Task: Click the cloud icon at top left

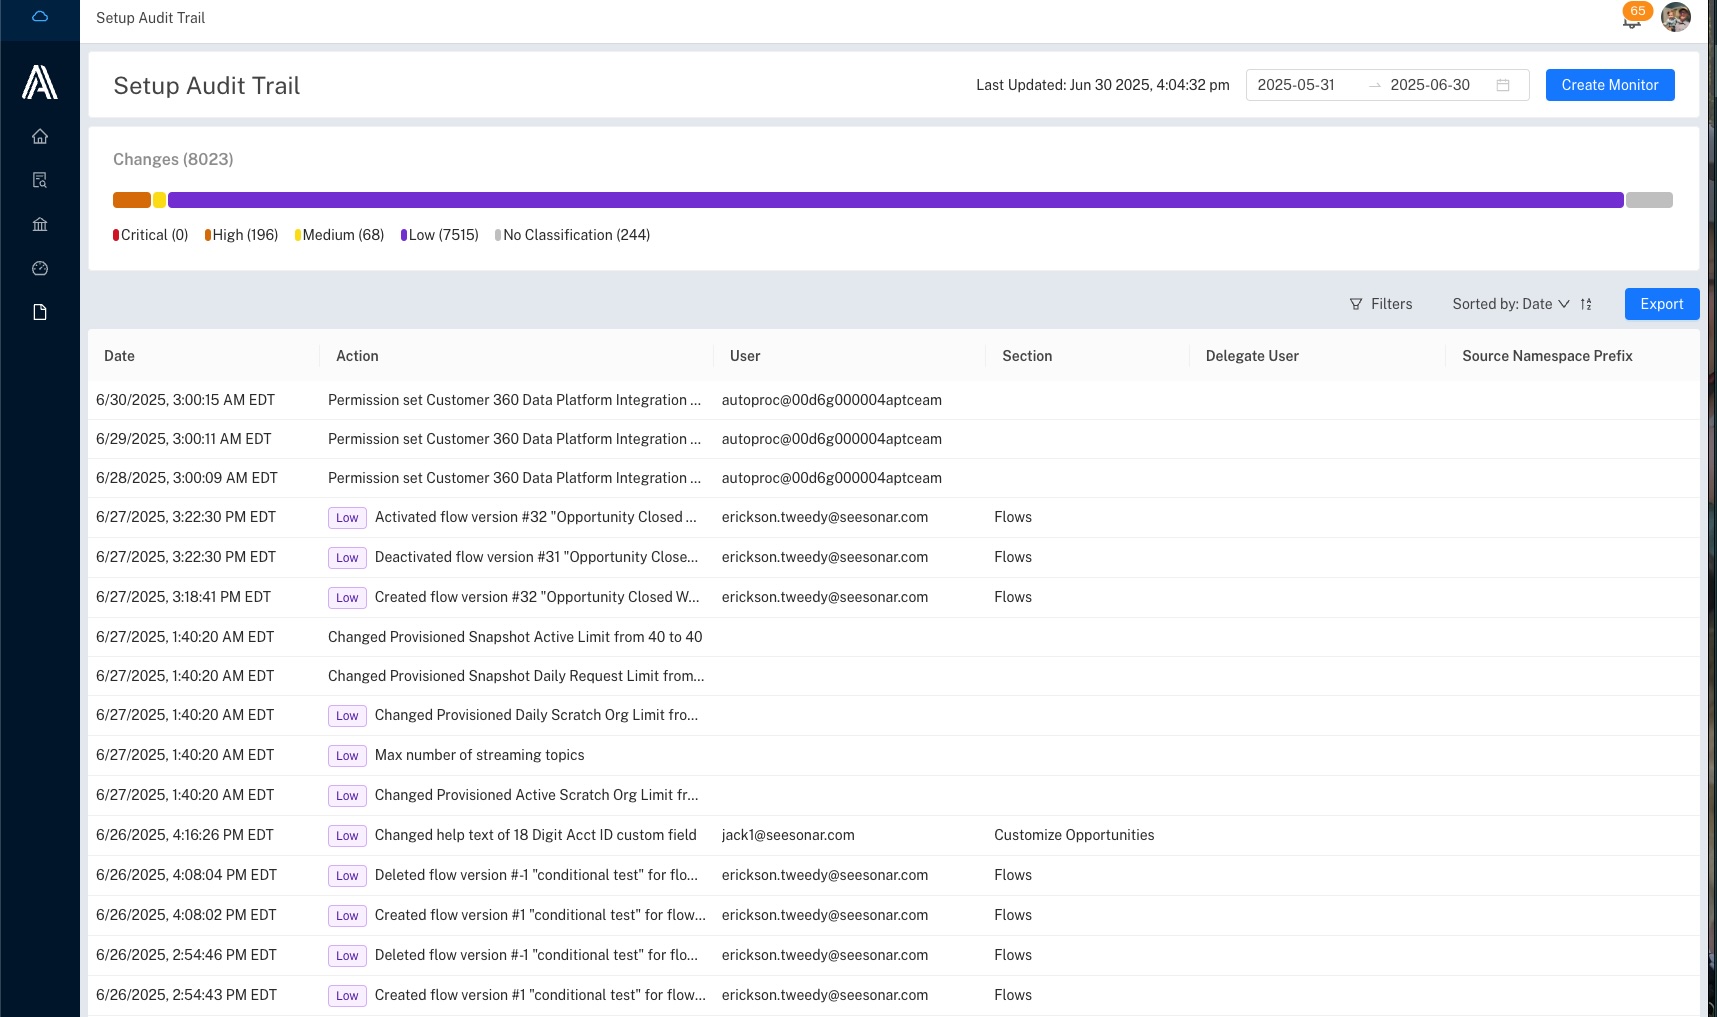Action: point(40,16)
